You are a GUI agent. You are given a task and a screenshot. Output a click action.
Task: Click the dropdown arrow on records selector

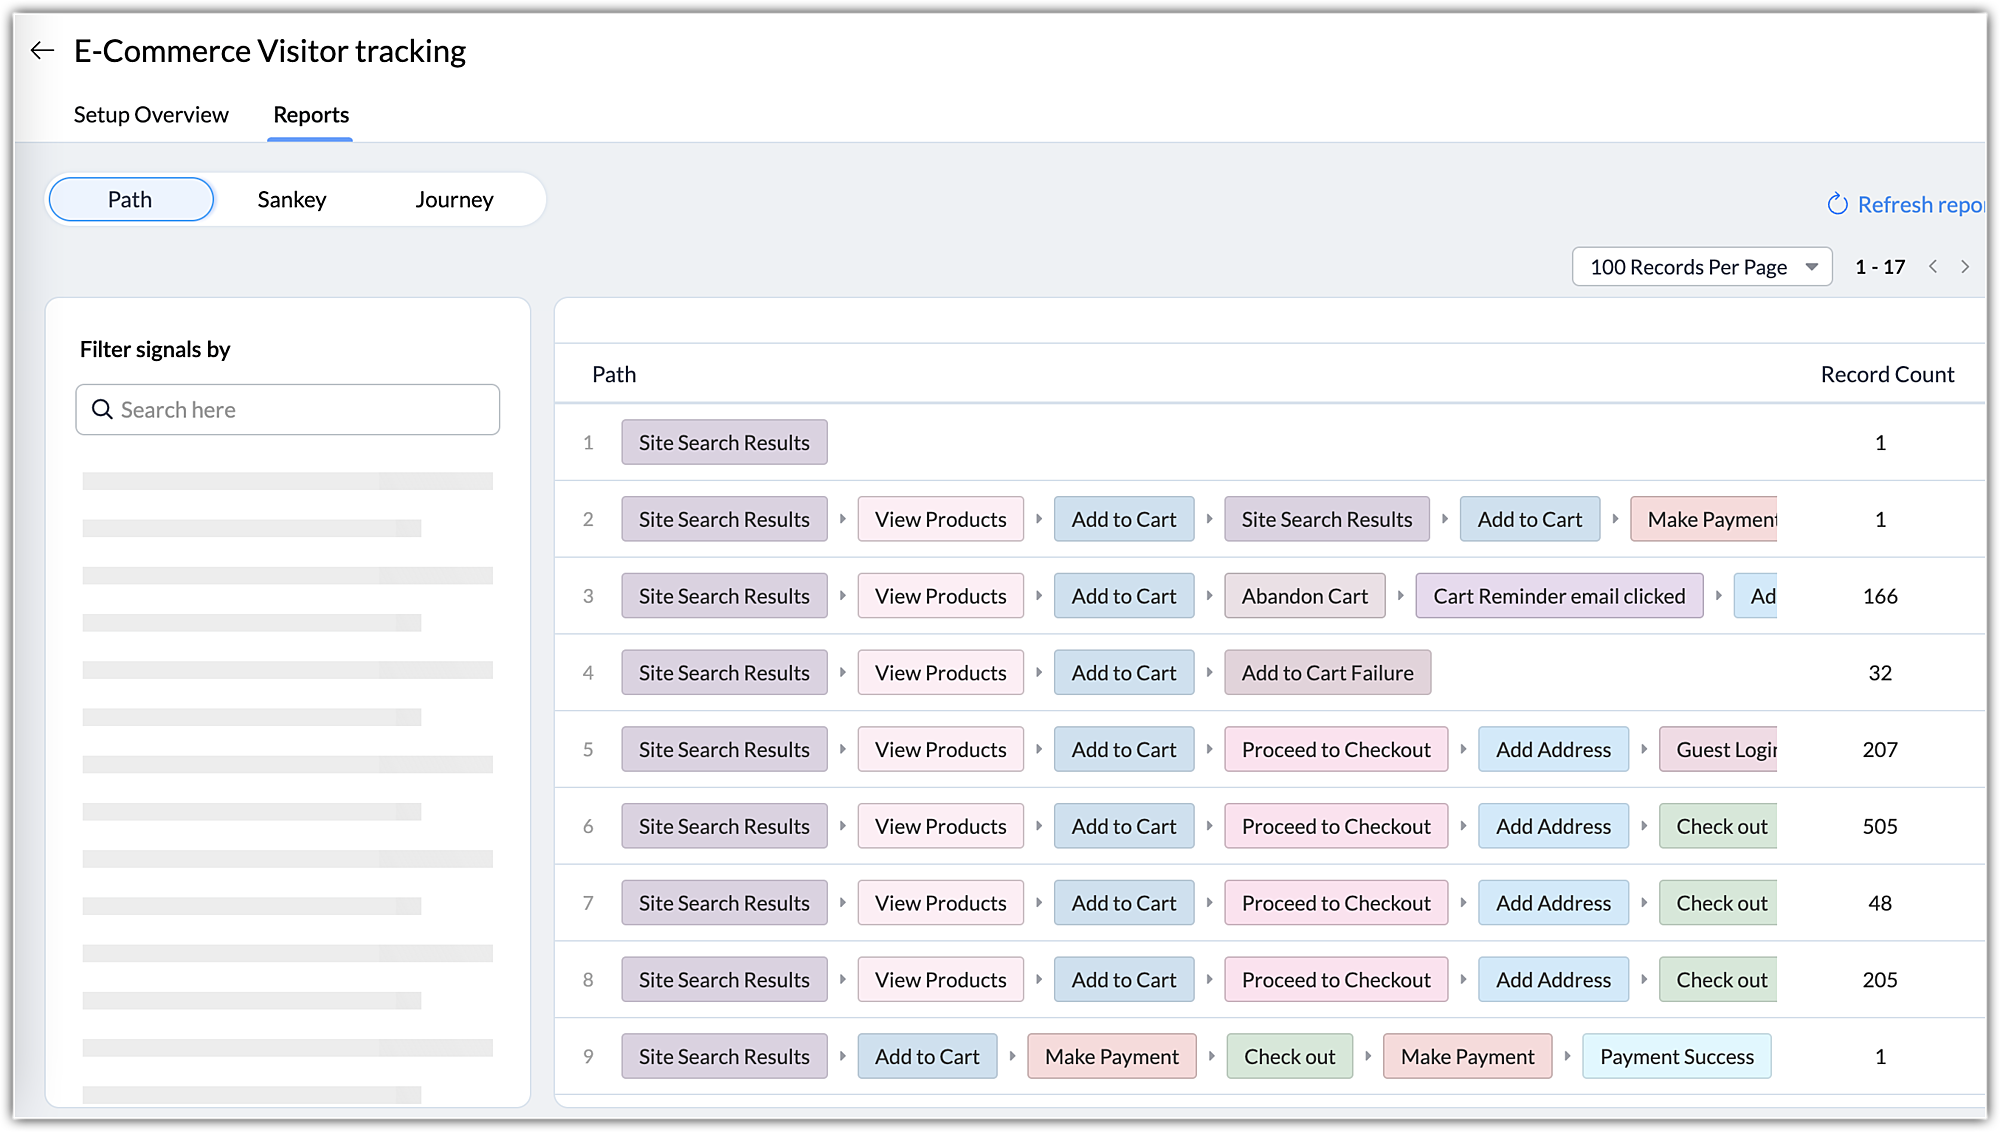[x=1815, y=267]
